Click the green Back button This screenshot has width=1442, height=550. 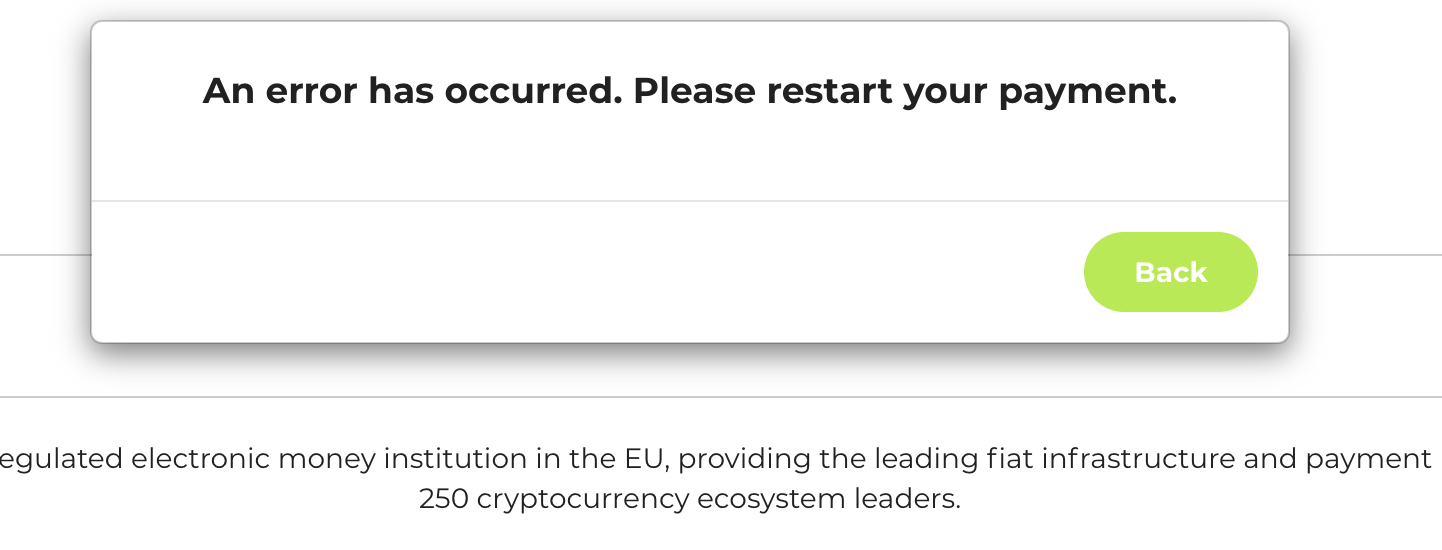tap(1170, 272)
